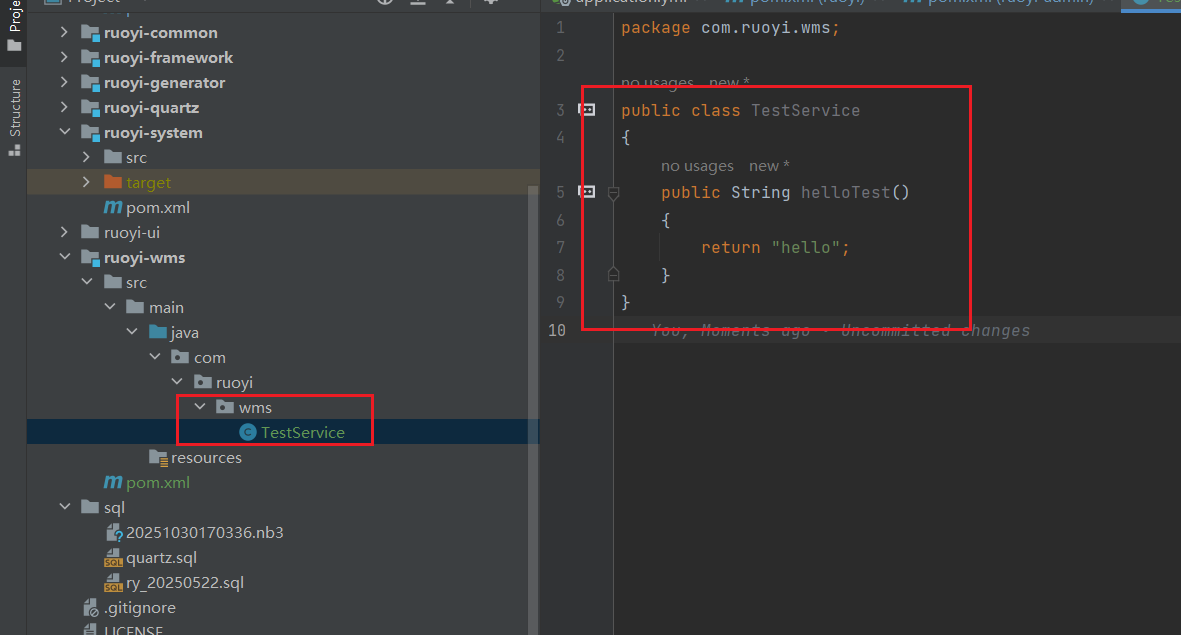Screen dimensions: 1181x635
Task: Select pom.xml under ruoyi-system
Action: (x=157, y=208)
